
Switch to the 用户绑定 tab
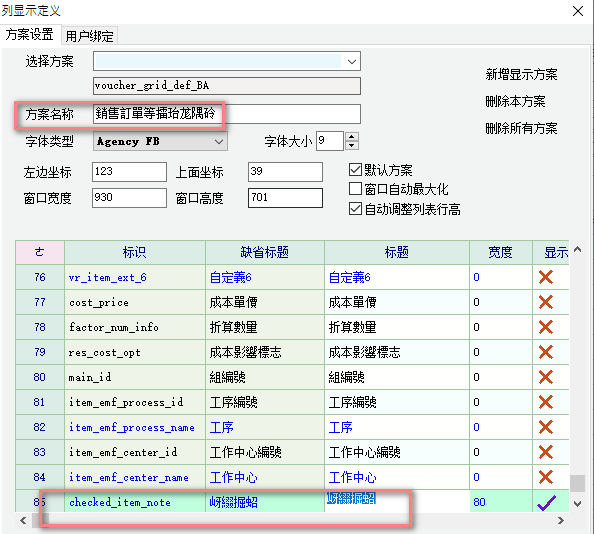[89, 36]
